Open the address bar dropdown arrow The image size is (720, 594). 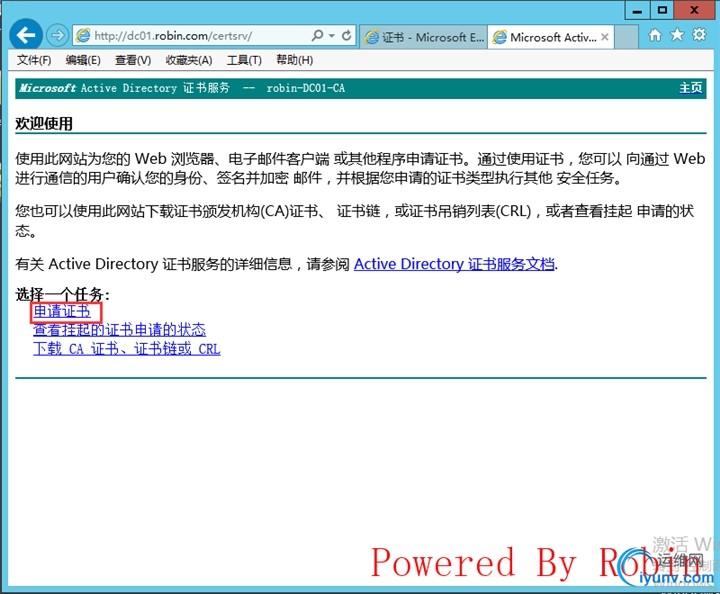[332, 36]
